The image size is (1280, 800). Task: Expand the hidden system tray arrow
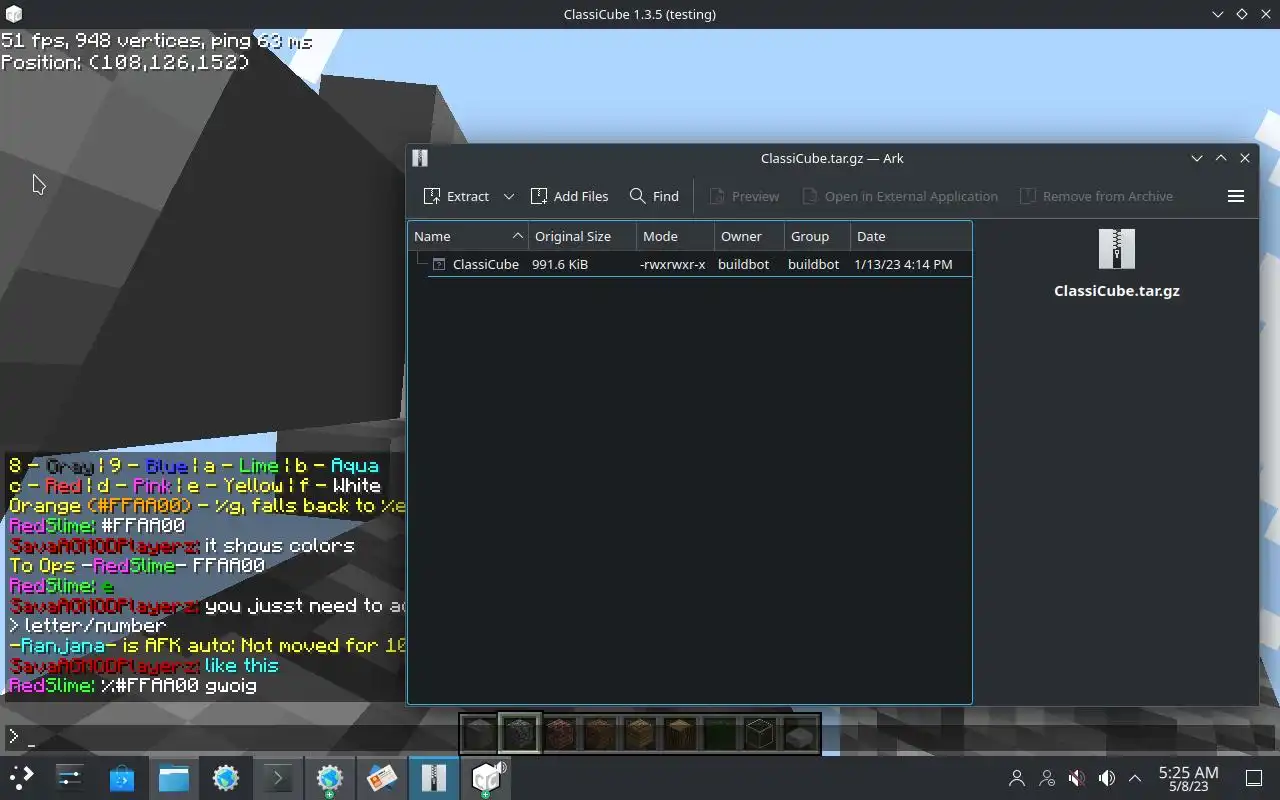[1135, 778]
